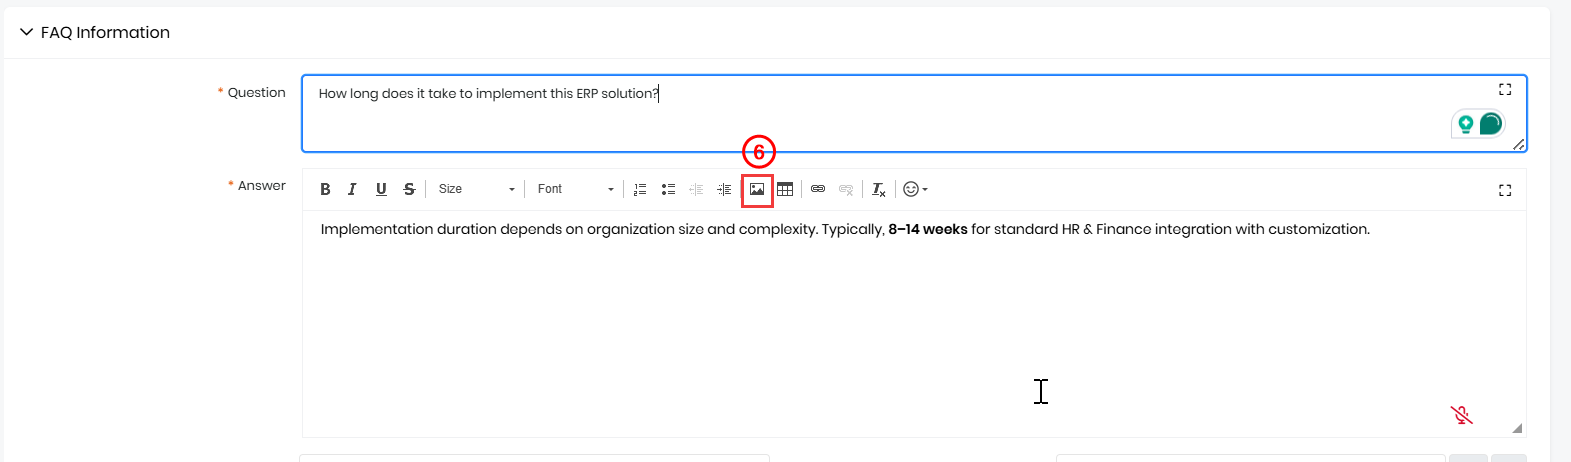This screenshot has width=1571, height=462.
Task: Insert a bulleted list
Action: pos(668,189)
